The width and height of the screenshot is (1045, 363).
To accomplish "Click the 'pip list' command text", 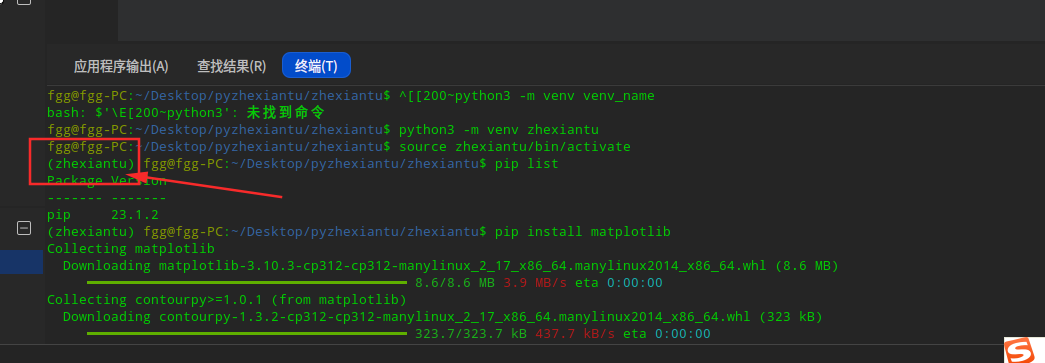I will click(526, 163).
